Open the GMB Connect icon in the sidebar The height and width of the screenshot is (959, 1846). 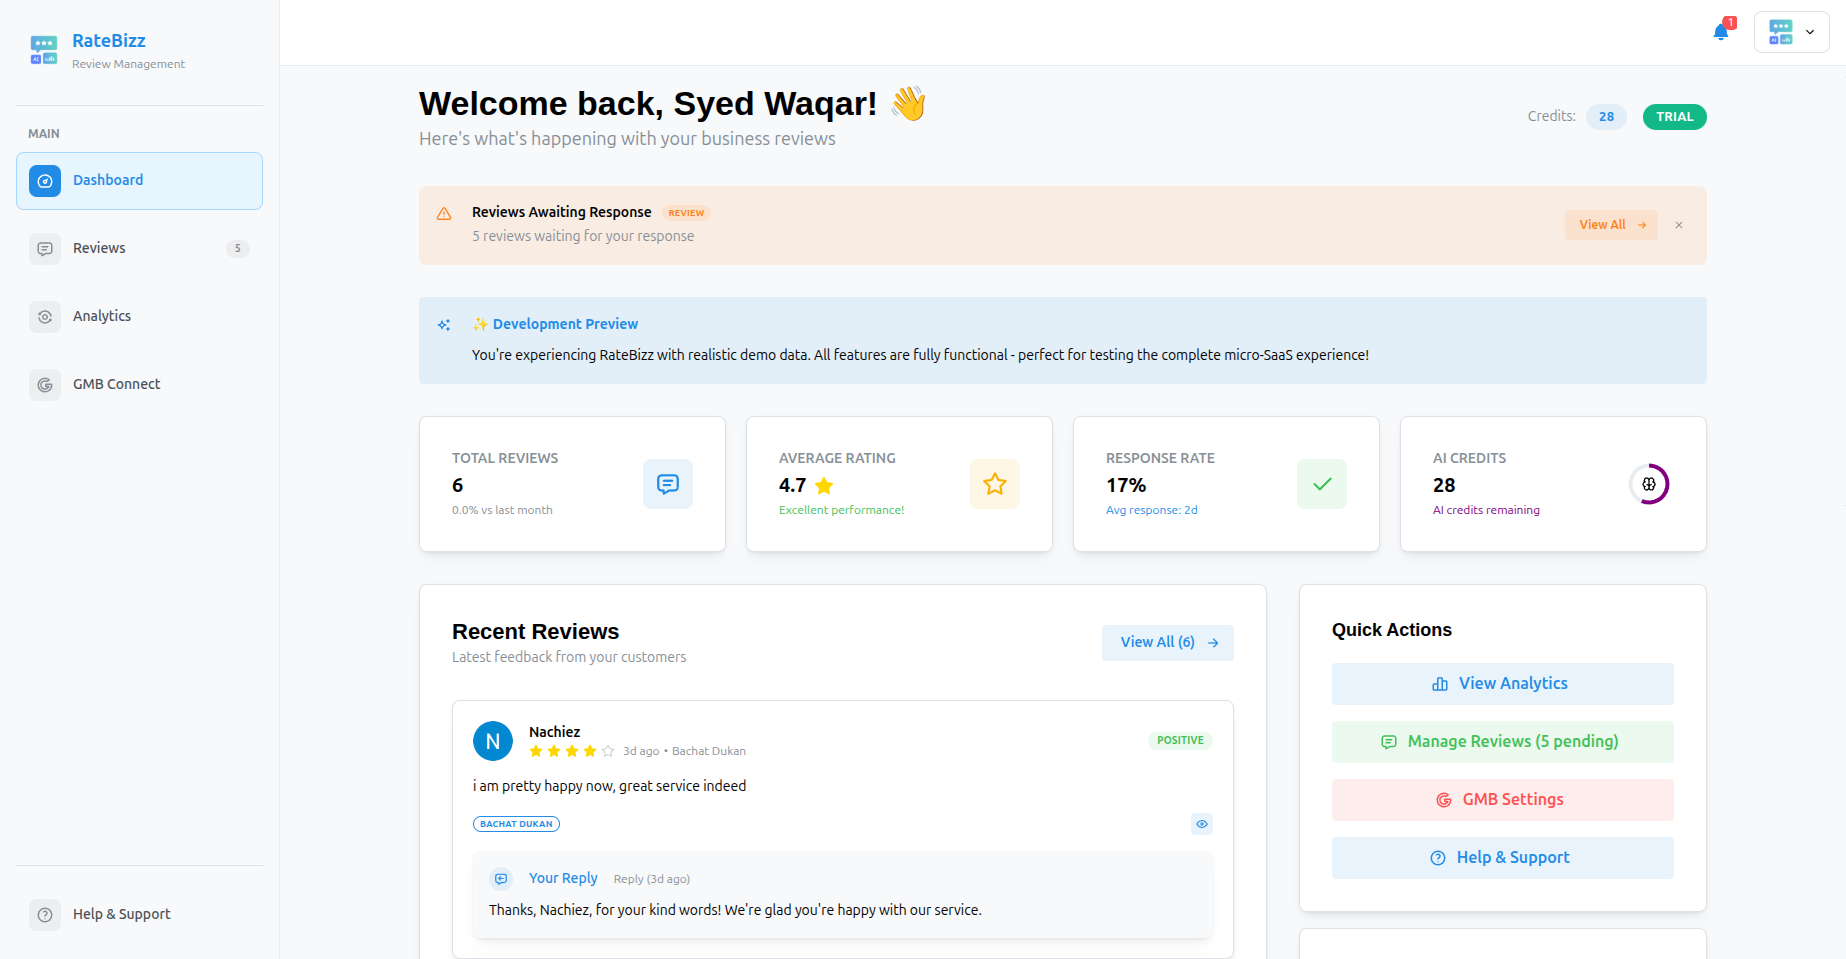pyautogui.click(x=45, y=384)
